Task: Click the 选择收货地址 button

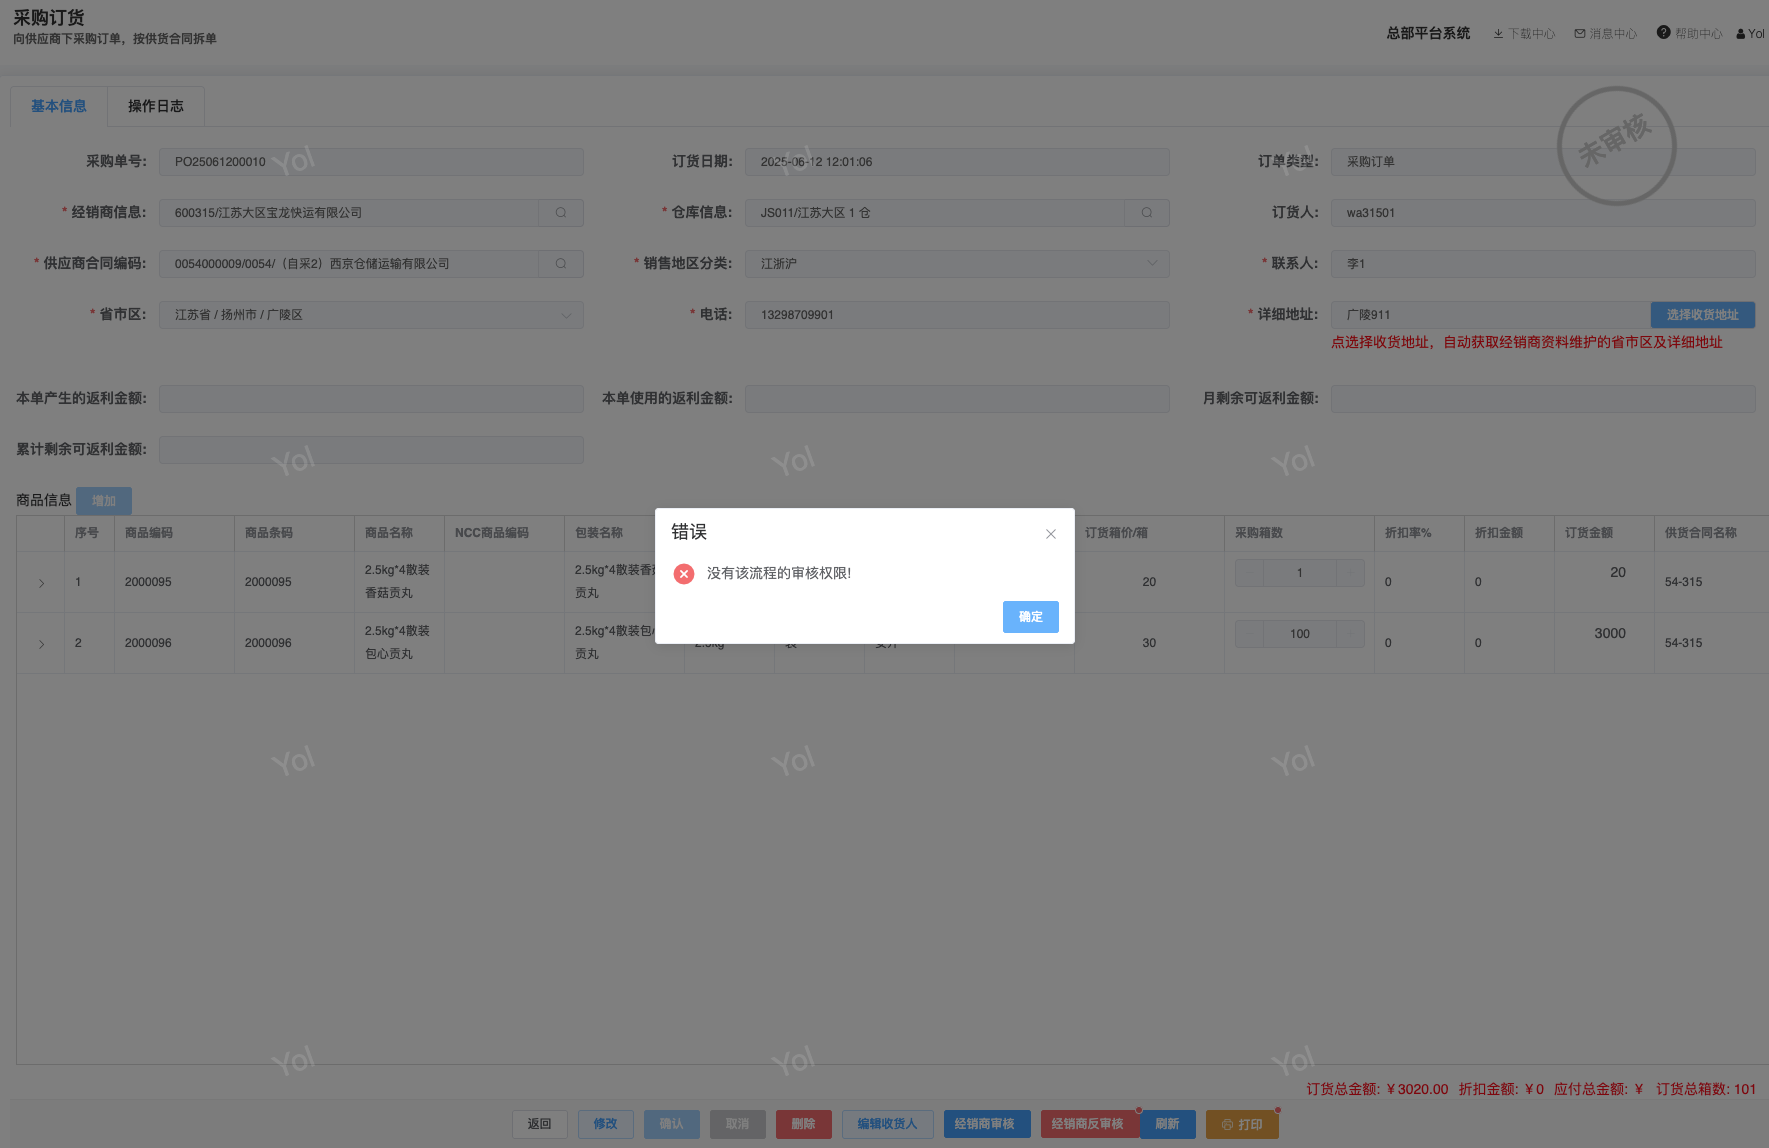Action: 1703,315
